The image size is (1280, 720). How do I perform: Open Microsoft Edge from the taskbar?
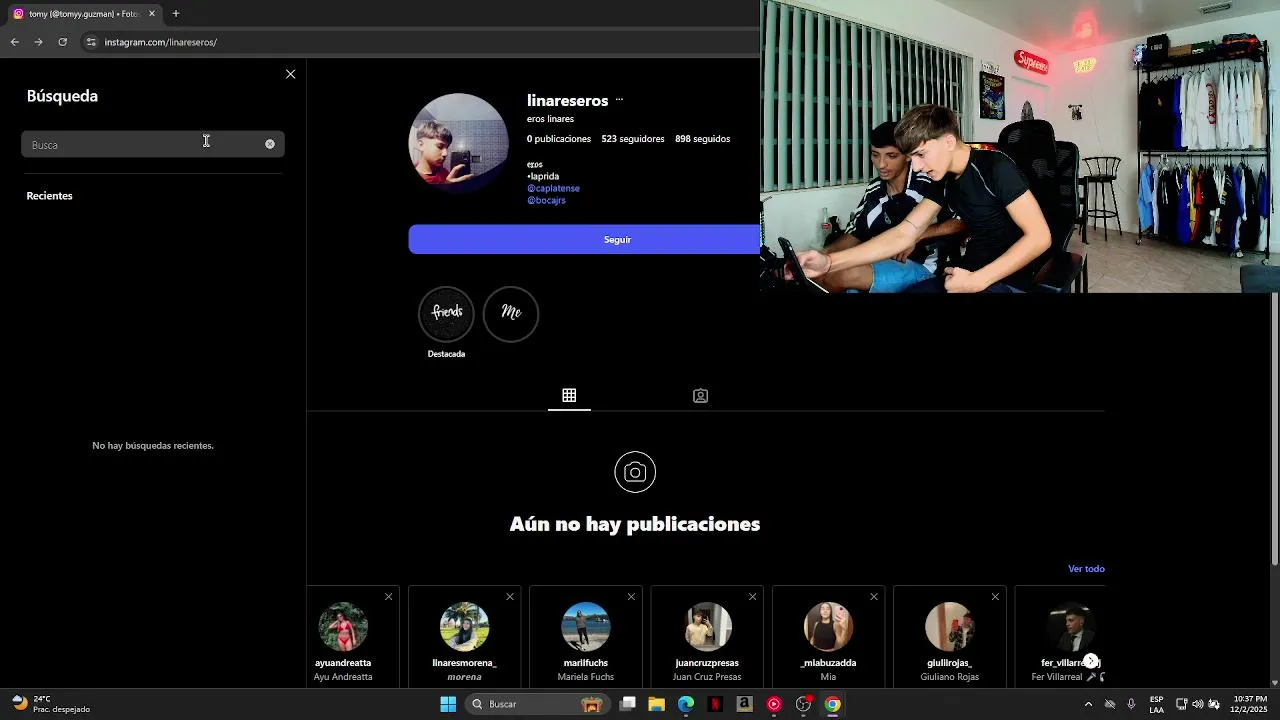[x=686, y=704]
